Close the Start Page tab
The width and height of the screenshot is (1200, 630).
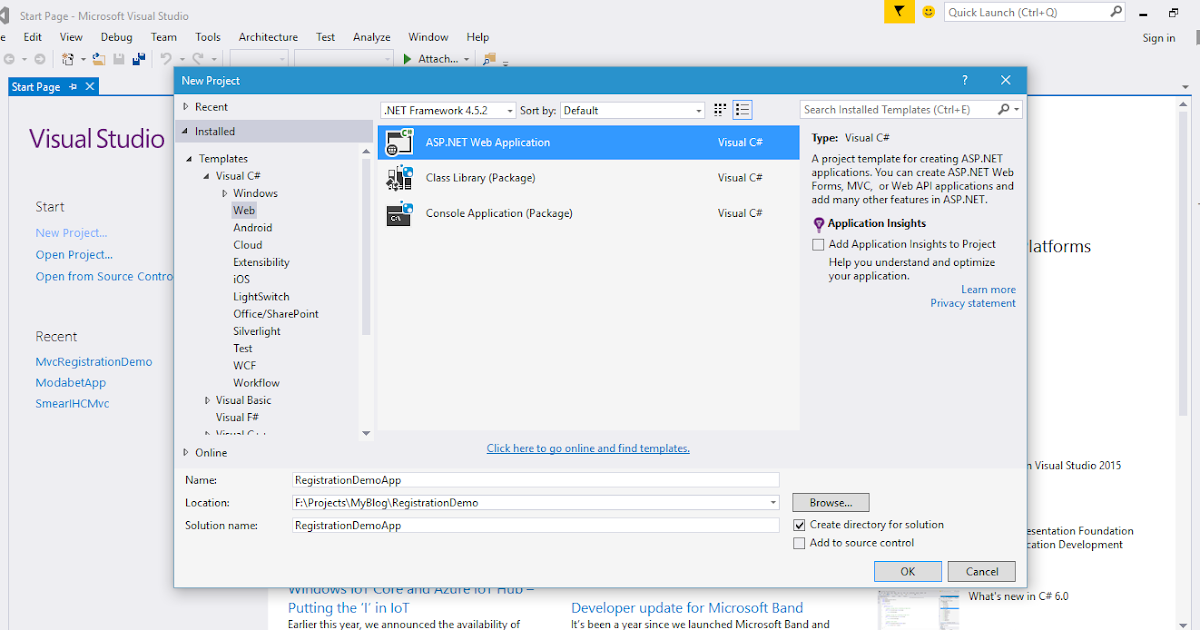[x=90, y=87]
